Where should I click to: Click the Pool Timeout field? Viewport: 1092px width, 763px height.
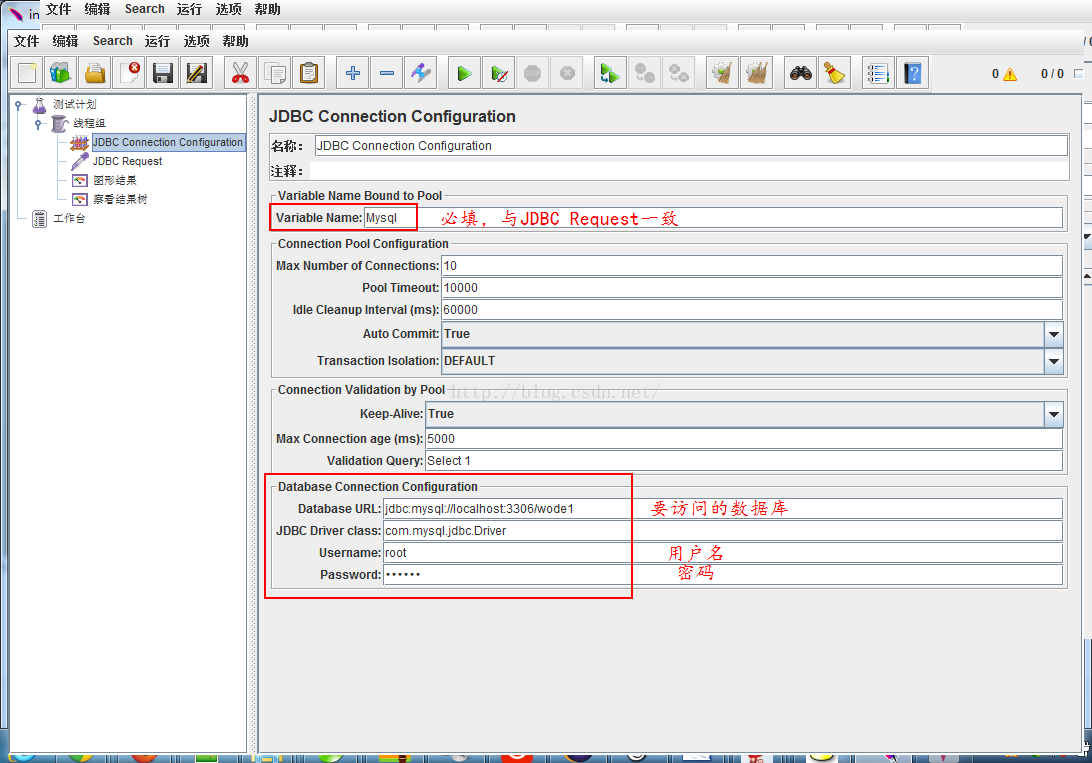pos(752,288)
